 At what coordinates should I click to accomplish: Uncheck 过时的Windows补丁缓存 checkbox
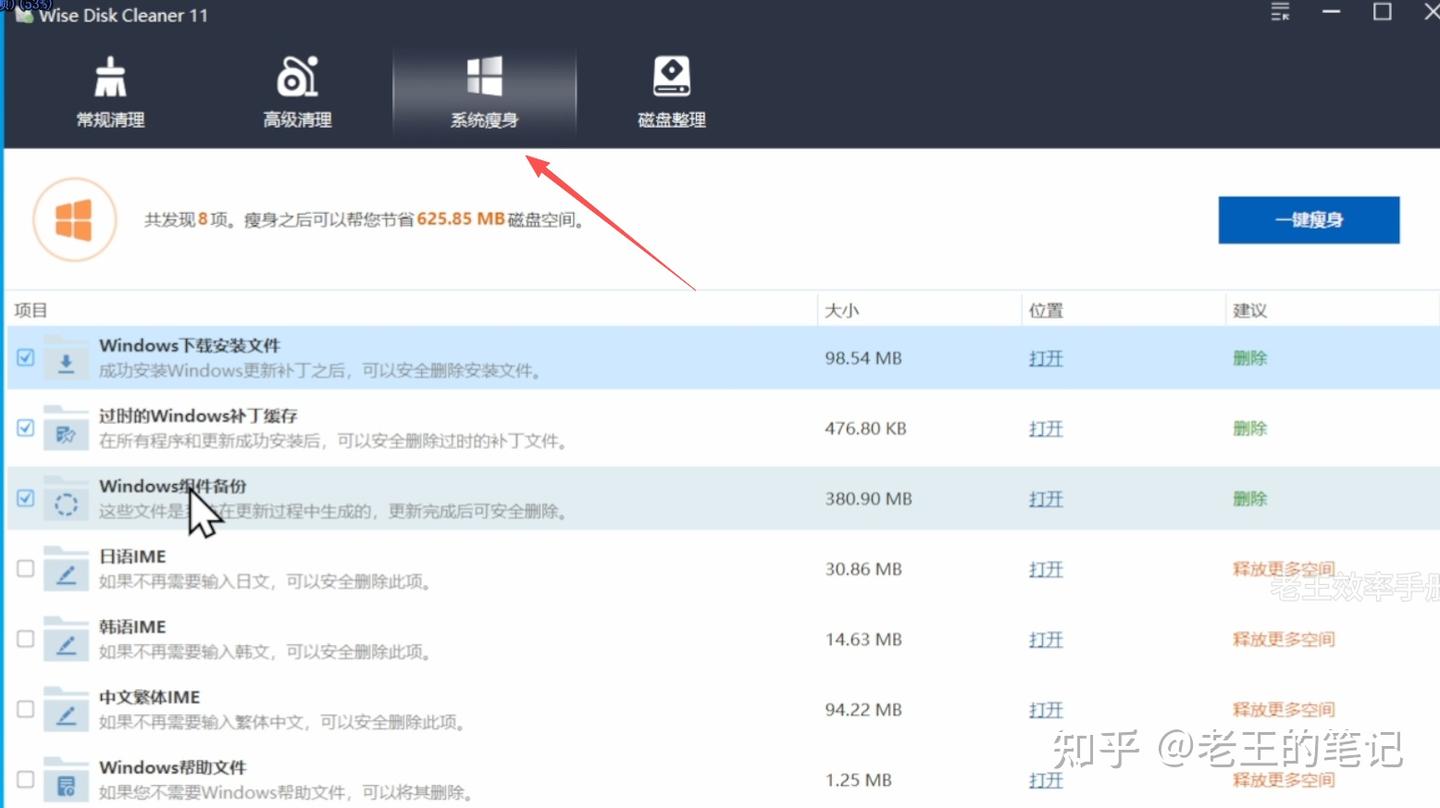point(26,427)
